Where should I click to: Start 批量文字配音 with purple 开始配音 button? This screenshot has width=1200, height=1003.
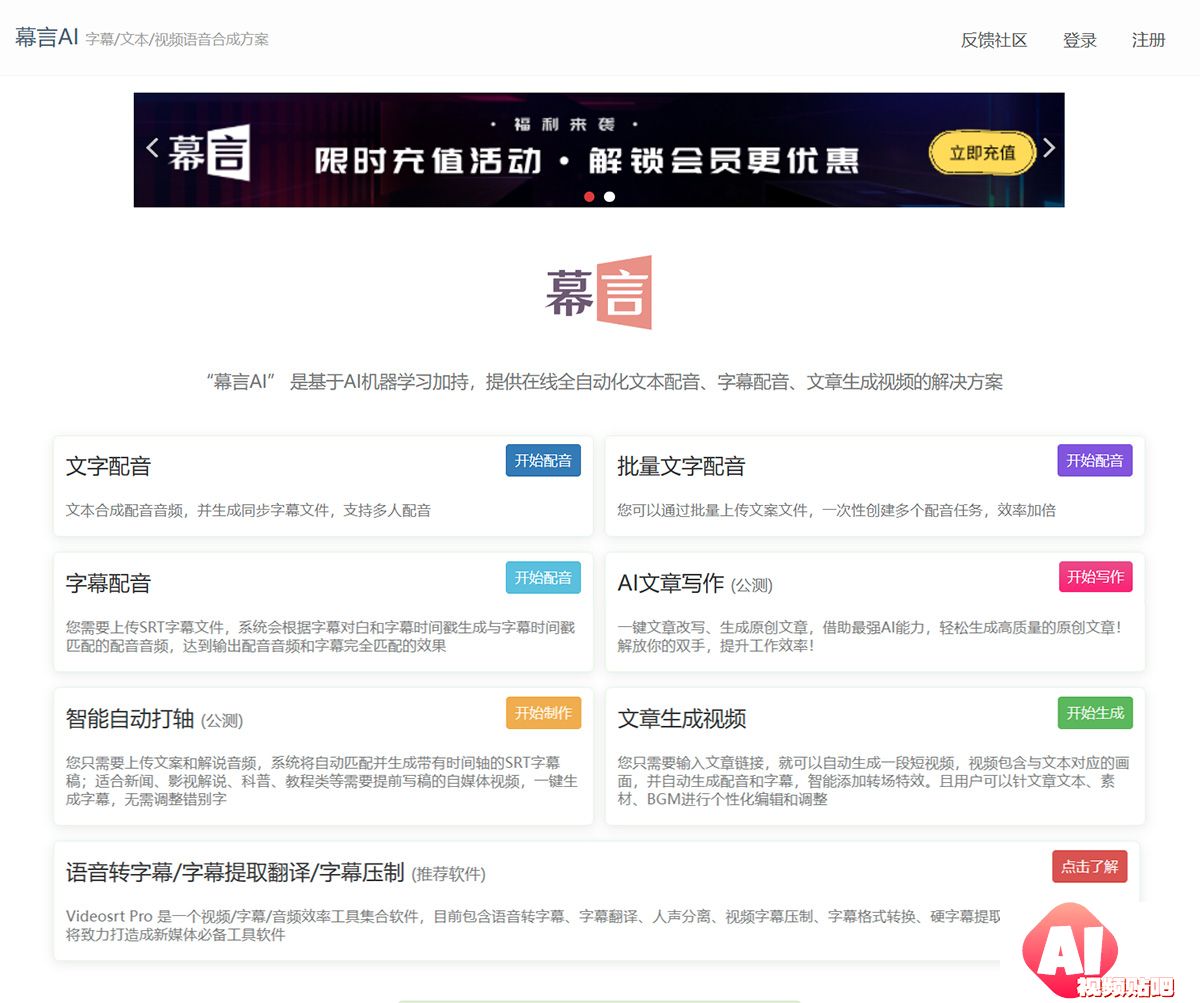(x=1095, y=460)
